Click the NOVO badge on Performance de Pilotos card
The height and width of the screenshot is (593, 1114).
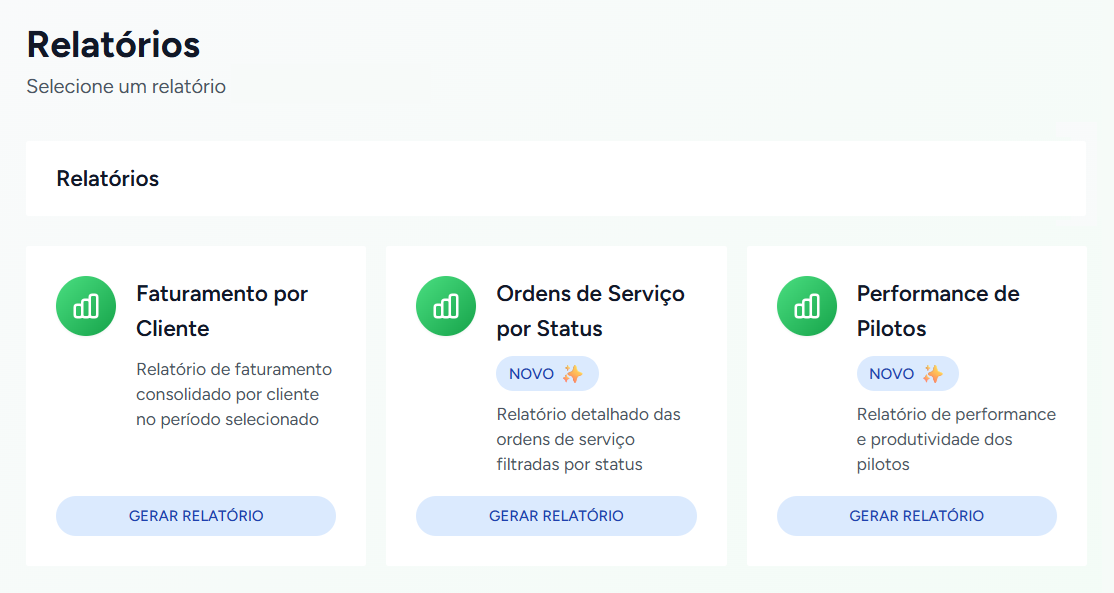[908, 372]
